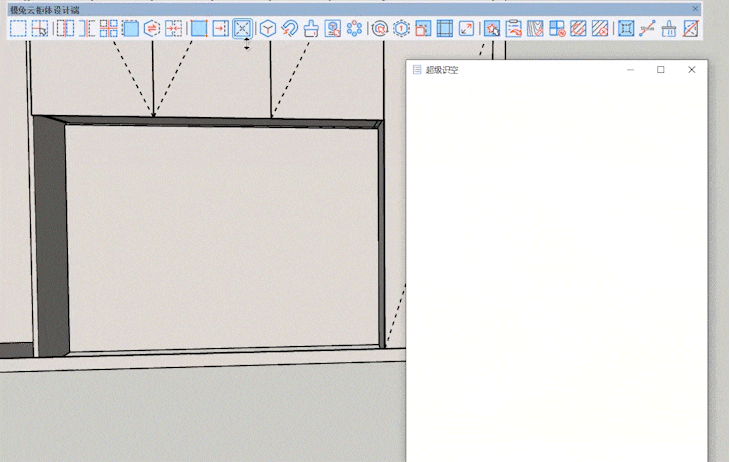
Task: Select the dashed circle numbered 1 icon
Action: click(x=401, y=29)
